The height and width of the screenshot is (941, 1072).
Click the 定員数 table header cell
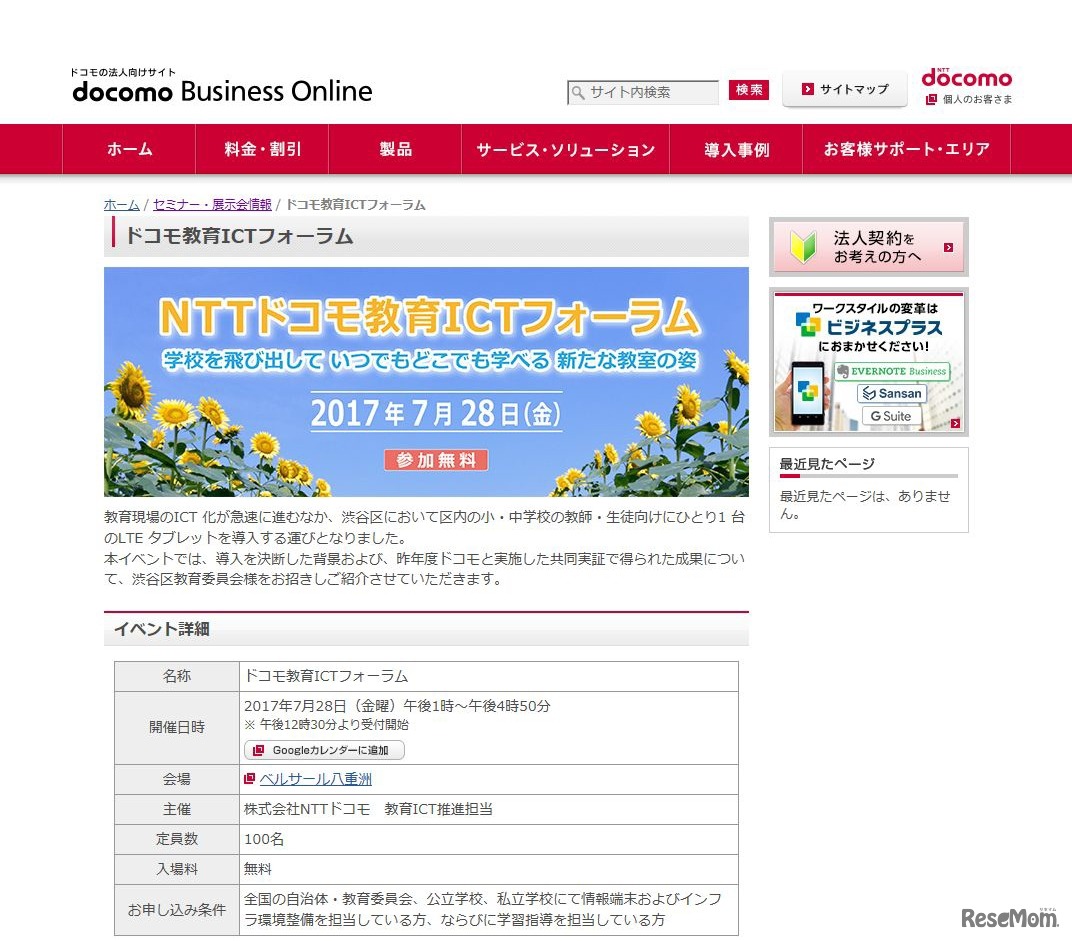coord(176,839)
